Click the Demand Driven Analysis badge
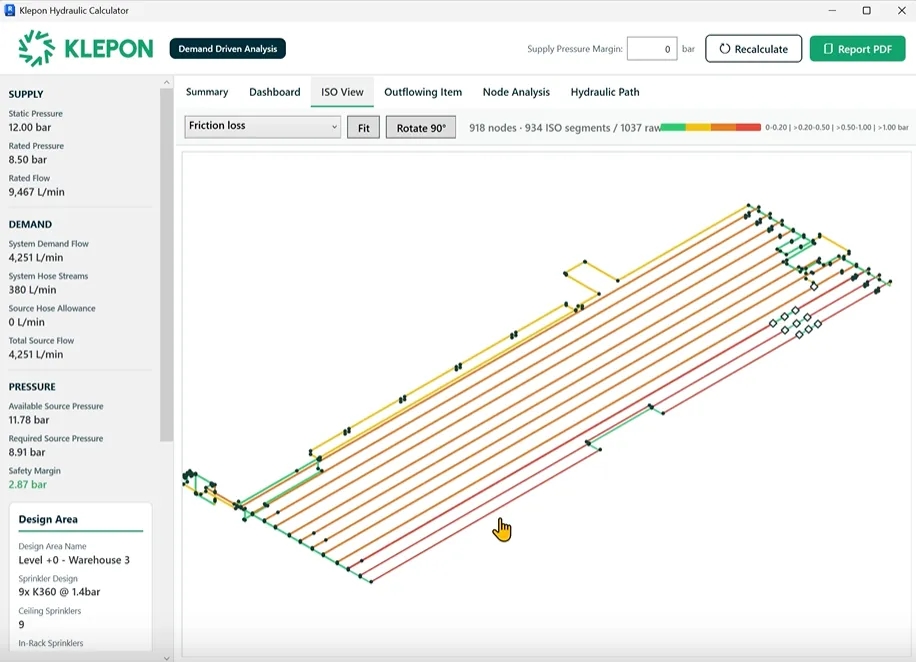Screen dimensions: 916x662 228,48
